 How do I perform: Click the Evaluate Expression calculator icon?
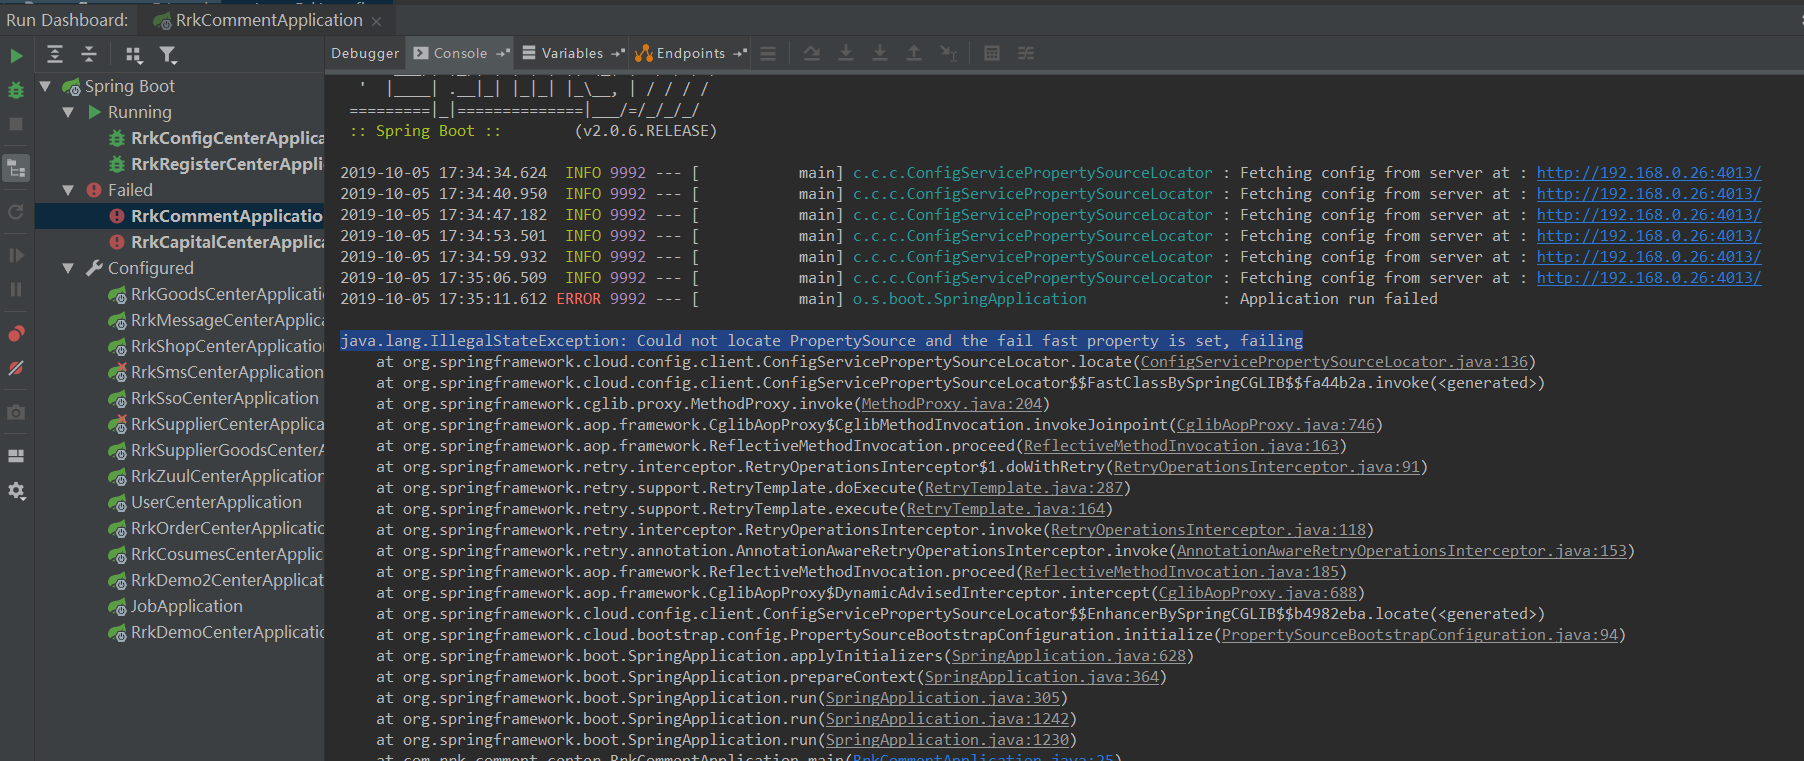992,53
